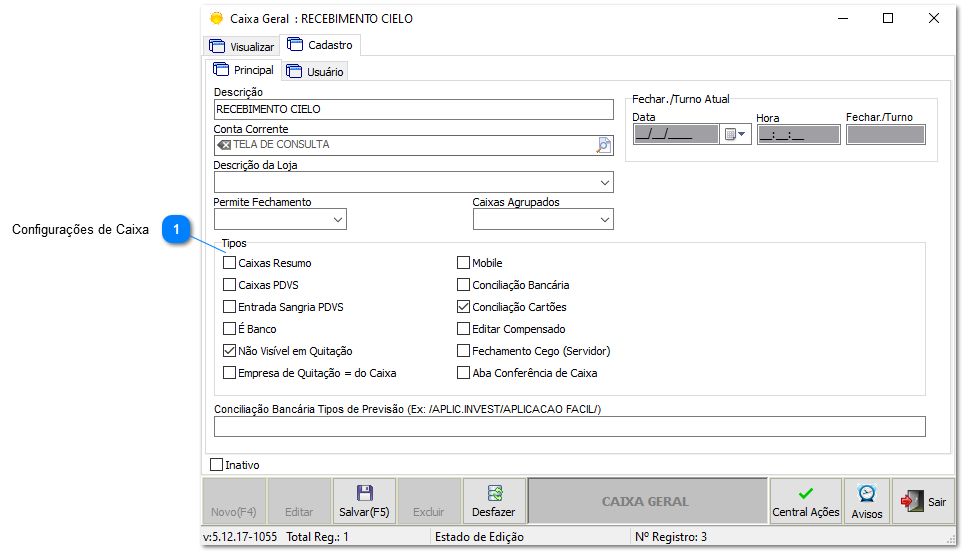Toggle Editar Compensado checkbox
This screenshot has width=965, height=554.
click(463, 329)
